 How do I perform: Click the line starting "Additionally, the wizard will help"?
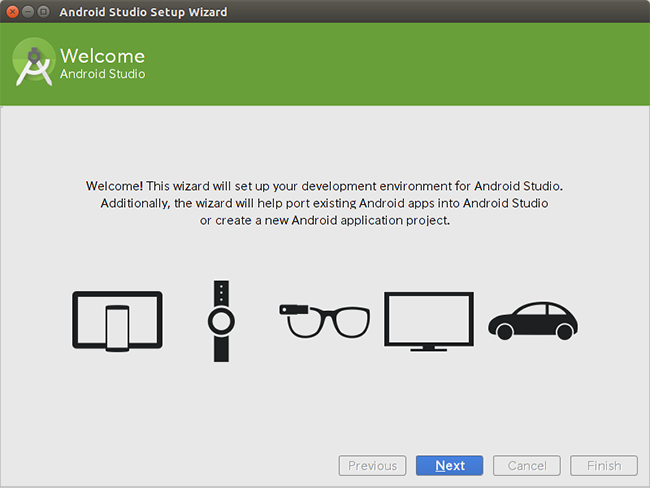(x=325, y=203)
